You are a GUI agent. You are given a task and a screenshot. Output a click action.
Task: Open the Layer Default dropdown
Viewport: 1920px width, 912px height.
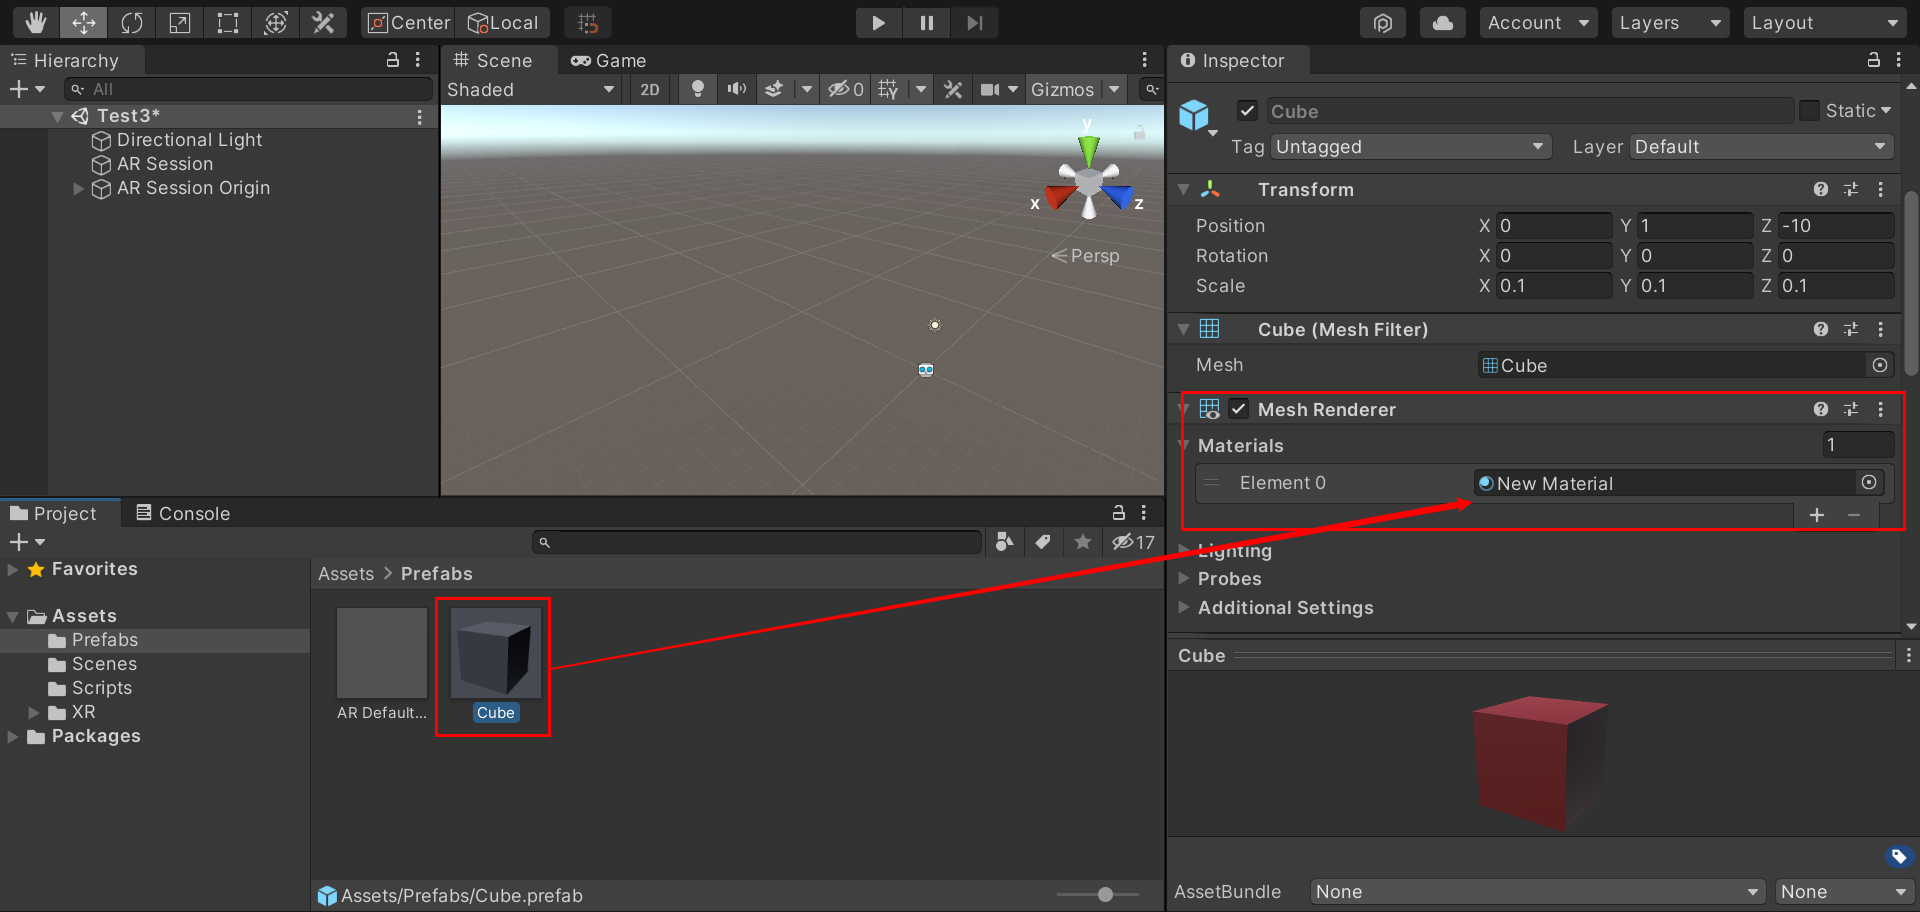point(1762,147)
